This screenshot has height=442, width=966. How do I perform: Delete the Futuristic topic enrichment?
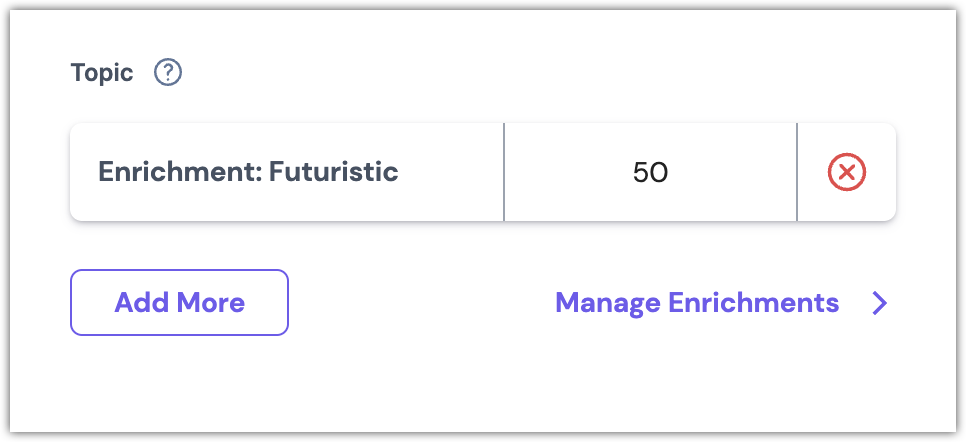coord(846,173)
